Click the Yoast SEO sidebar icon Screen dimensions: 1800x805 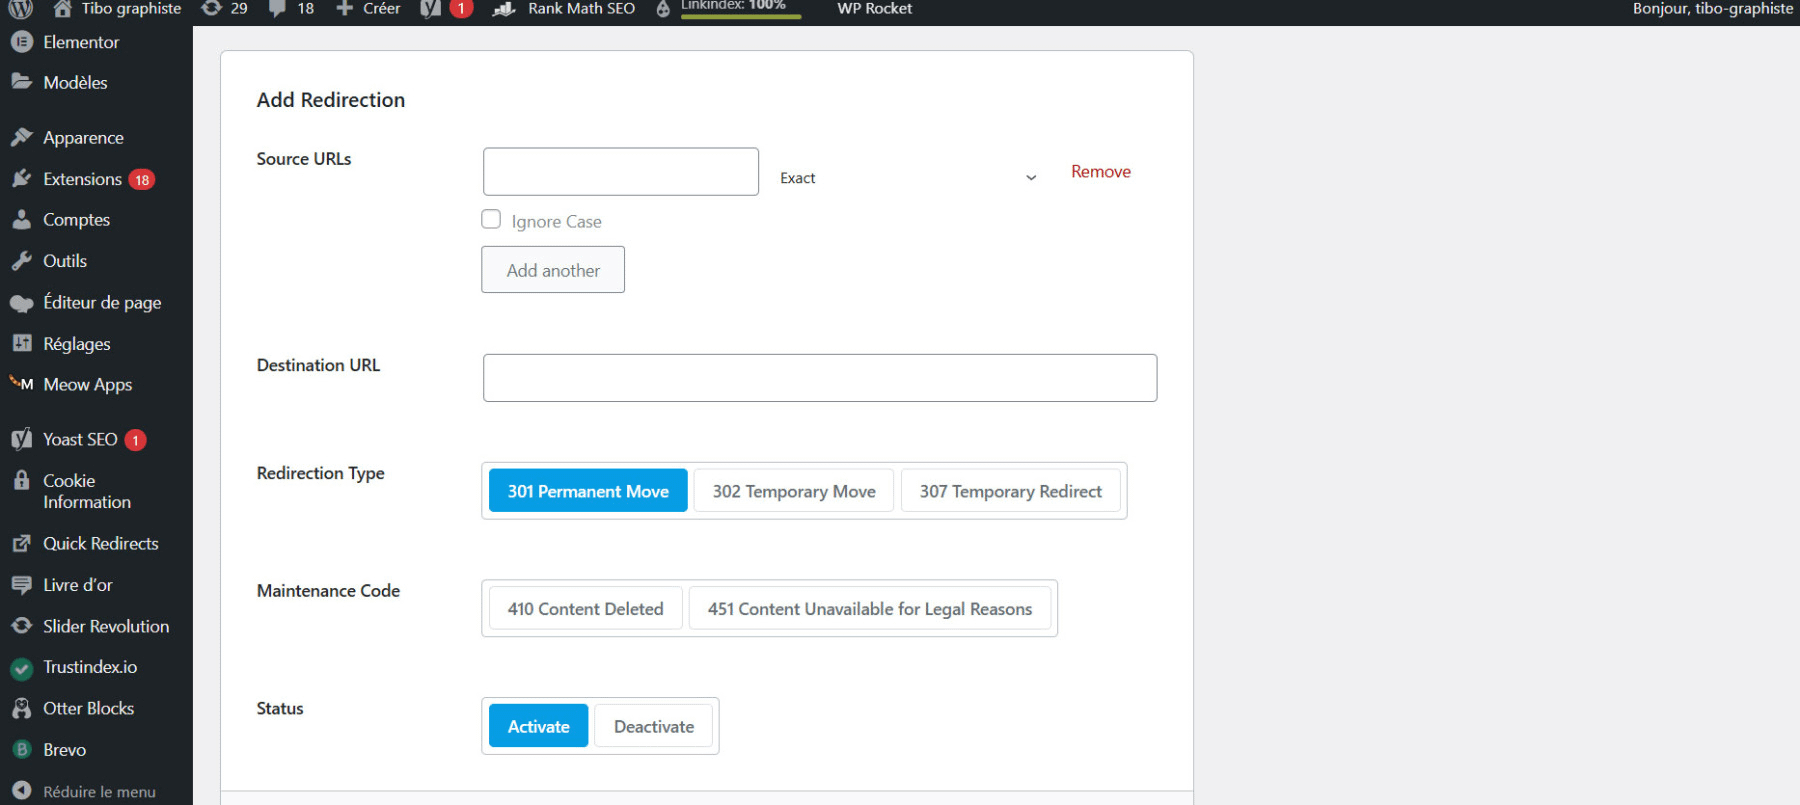pos(22,439)
